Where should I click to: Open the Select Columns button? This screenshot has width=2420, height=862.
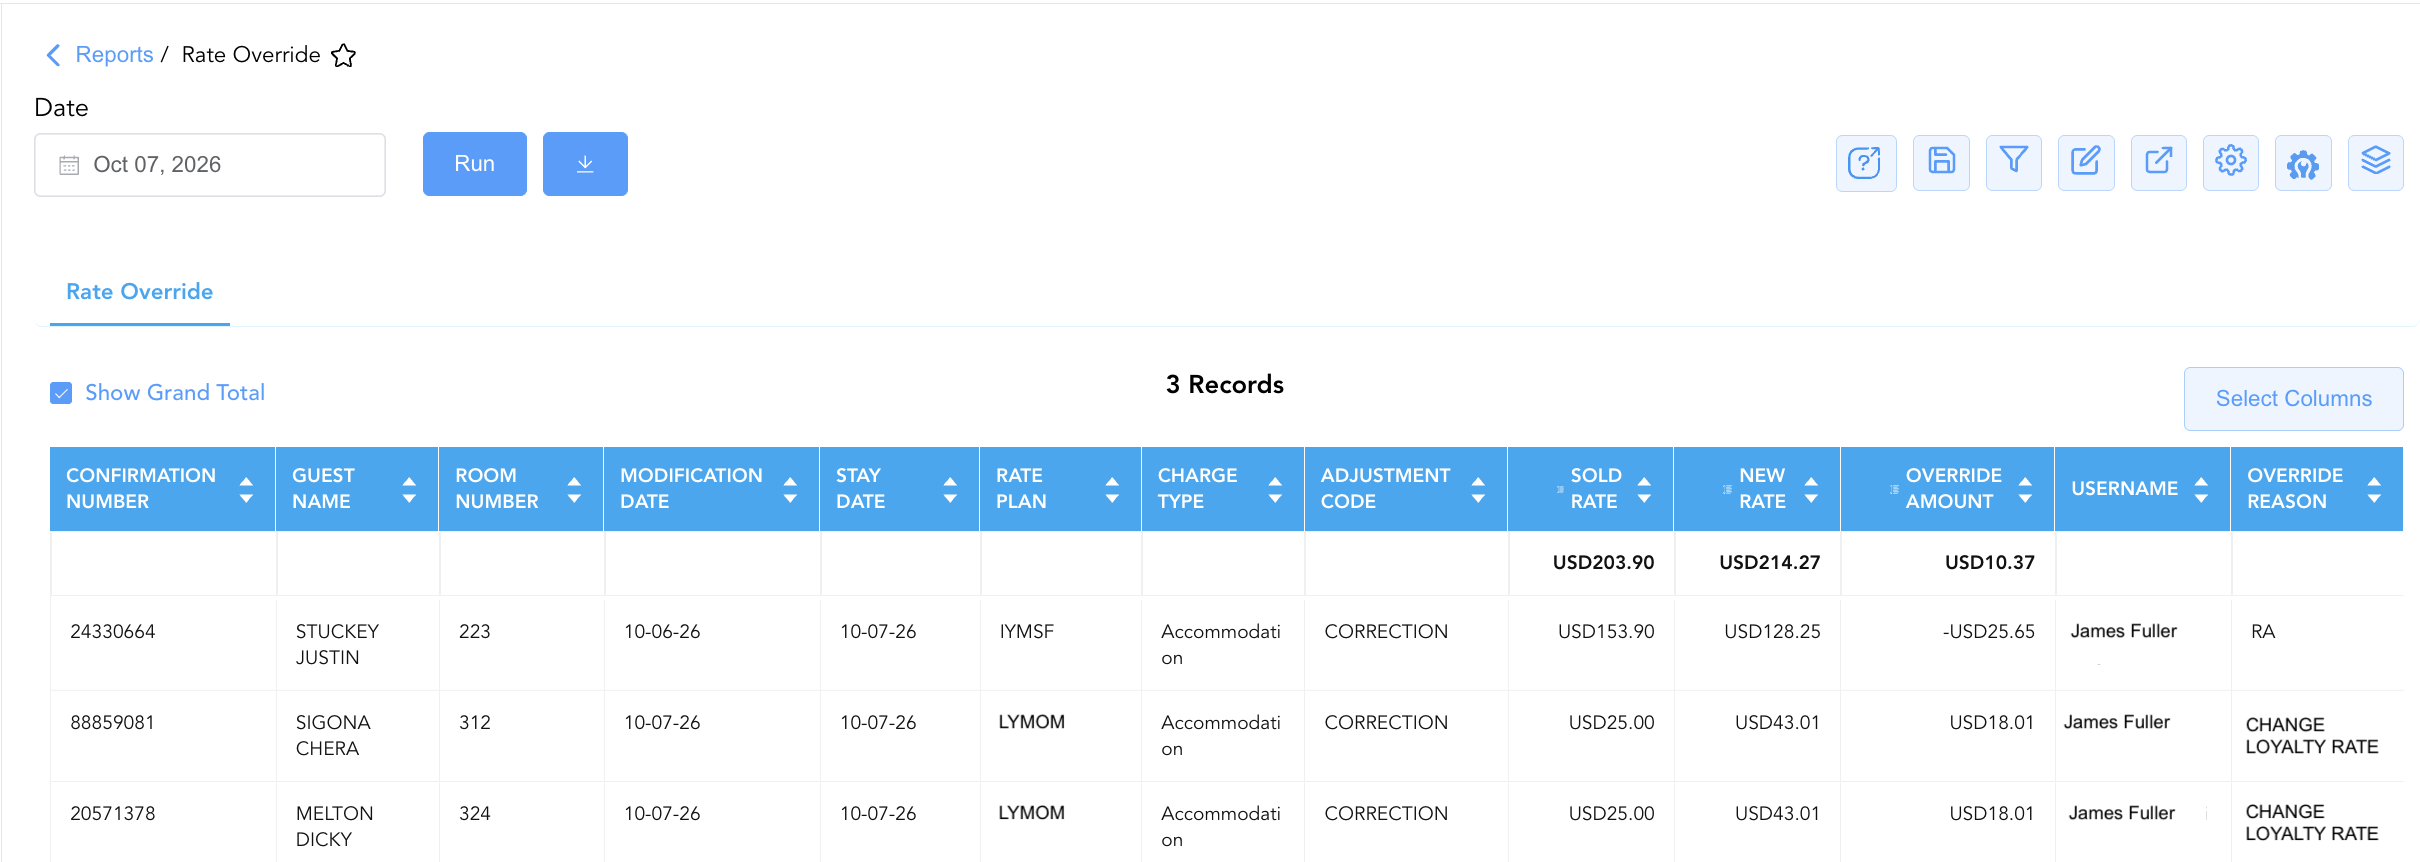point(2294,399)
